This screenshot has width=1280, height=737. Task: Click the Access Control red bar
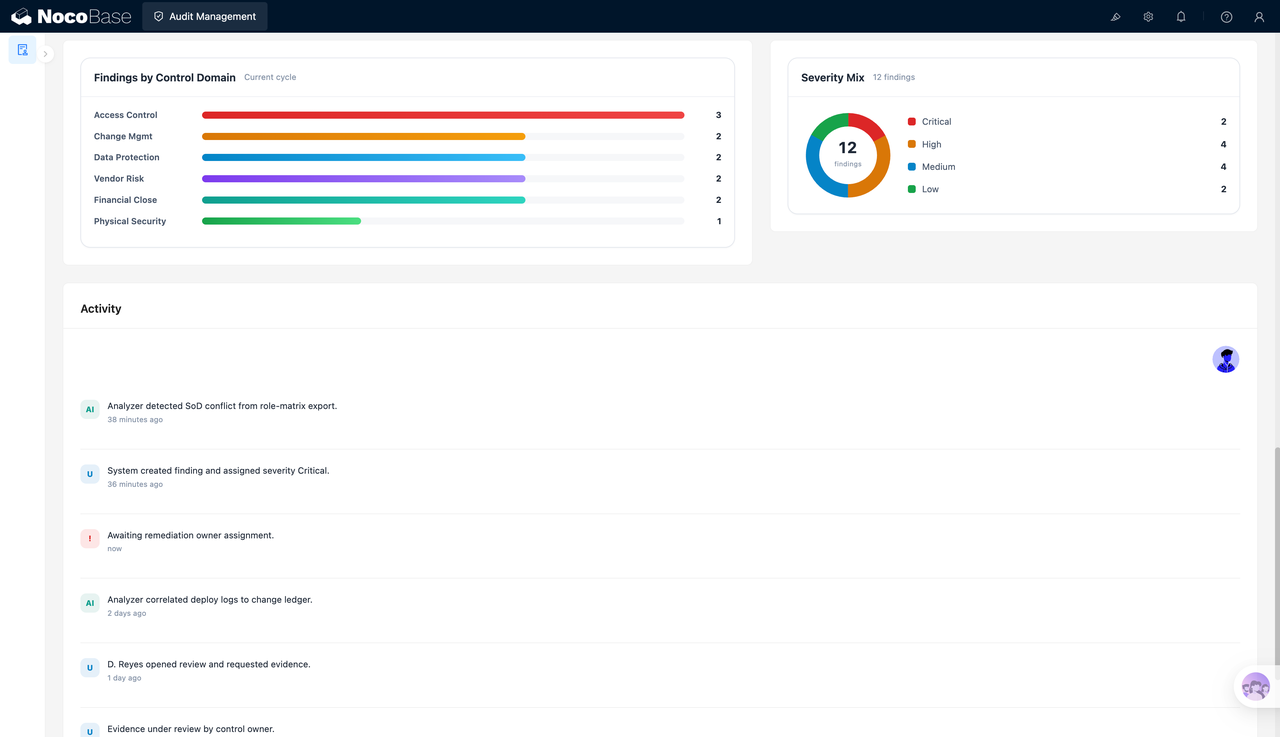coord(443,115)
